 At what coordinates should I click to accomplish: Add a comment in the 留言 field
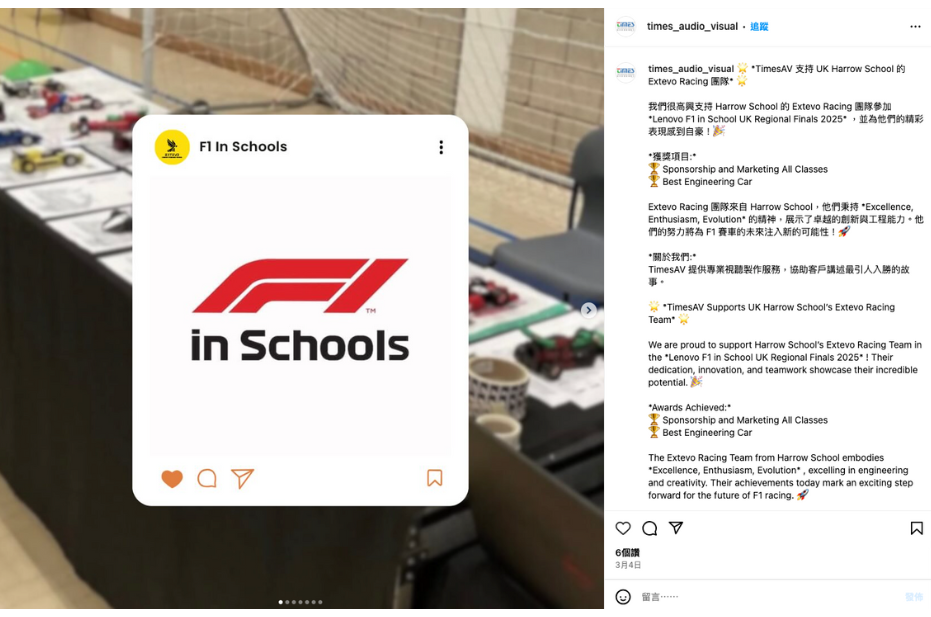(766, 597)
